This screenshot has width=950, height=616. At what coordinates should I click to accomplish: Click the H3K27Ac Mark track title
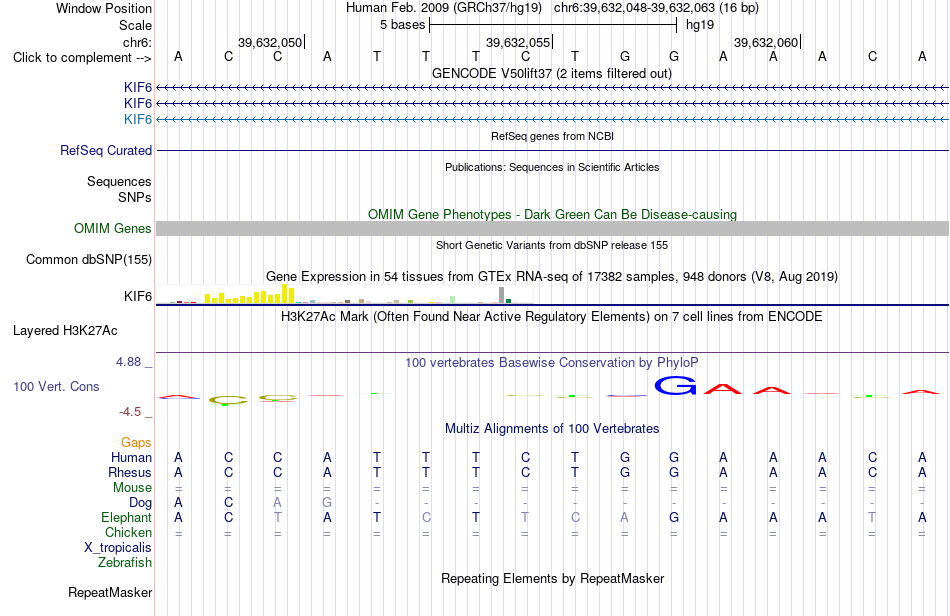click(x=552, y=316)
